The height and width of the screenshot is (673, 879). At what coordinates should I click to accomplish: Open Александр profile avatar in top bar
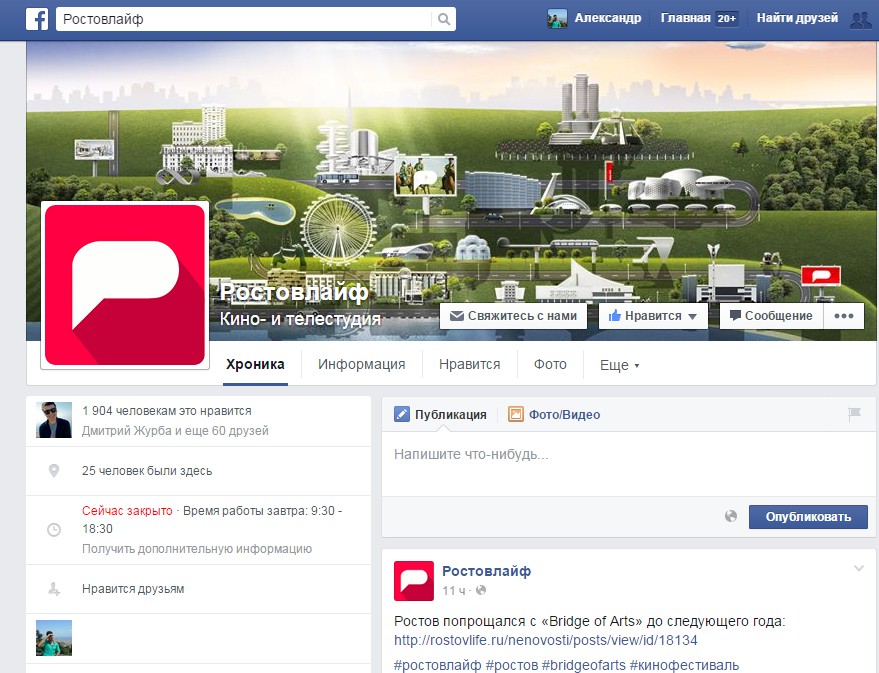coord(557,18)
